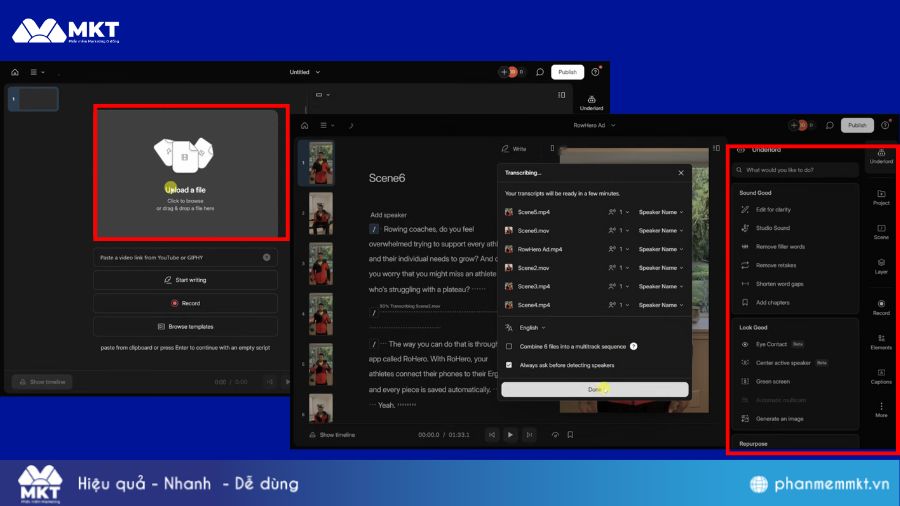Open Speaker Name dropdown for Scene6.mov

click(x=661, y=231)
